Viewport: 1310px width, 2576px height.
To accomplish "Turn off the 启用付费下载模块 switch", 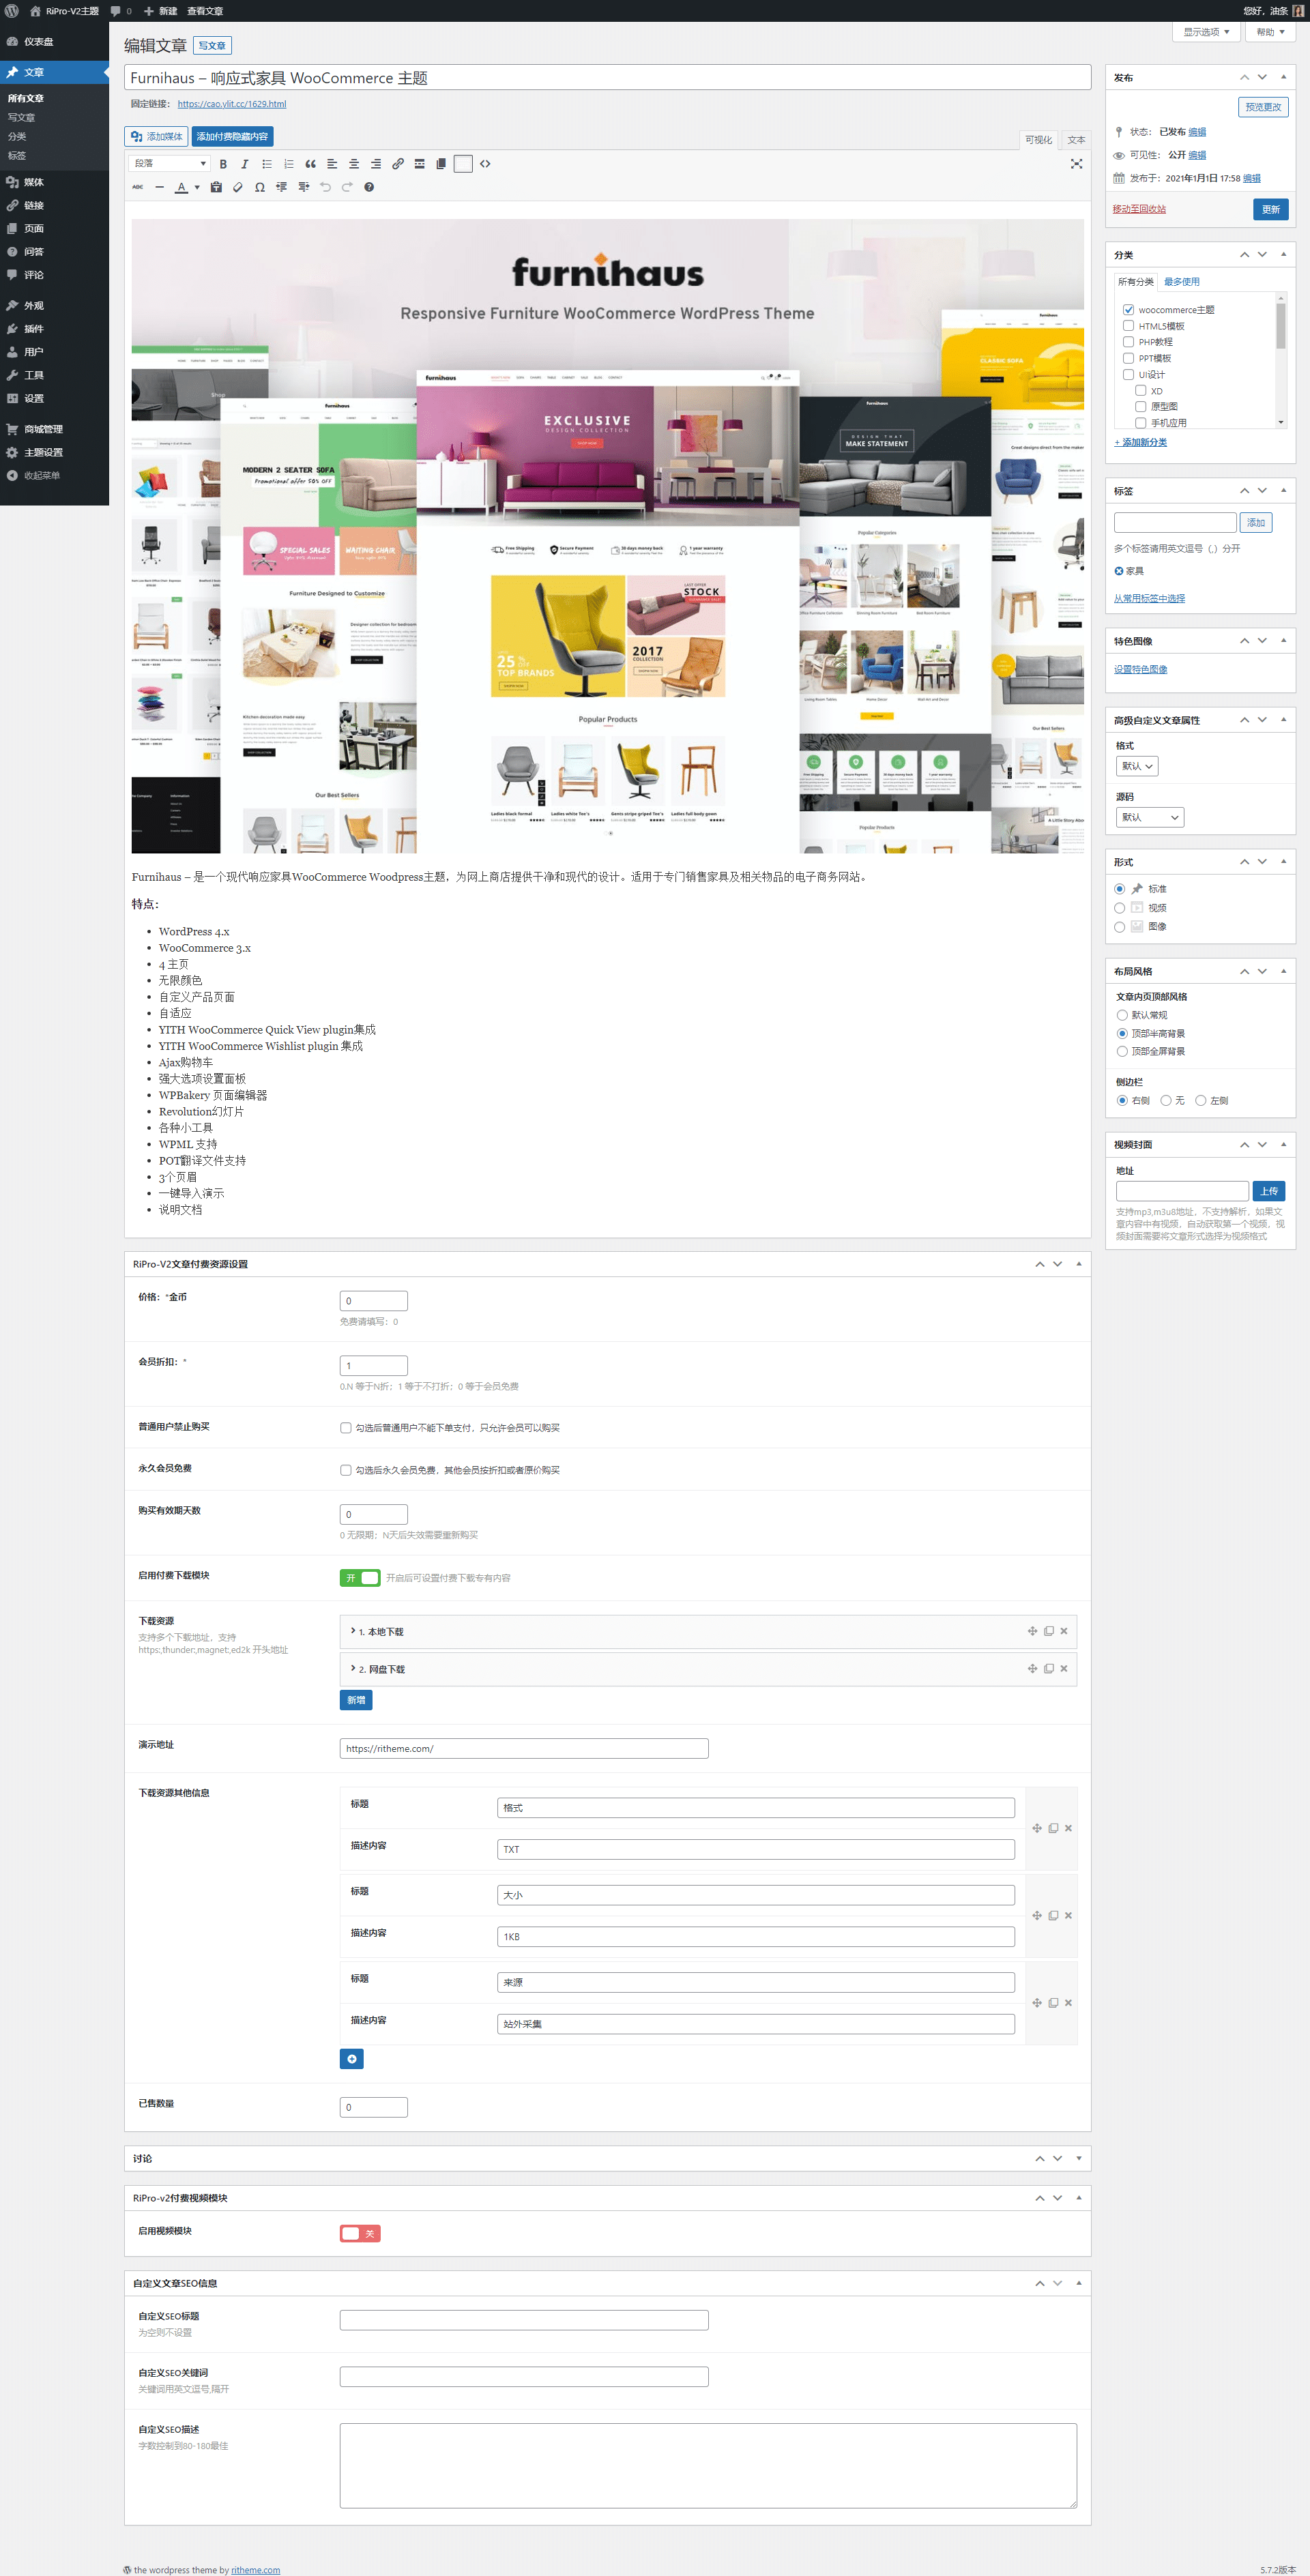I will click(360, 1578).
